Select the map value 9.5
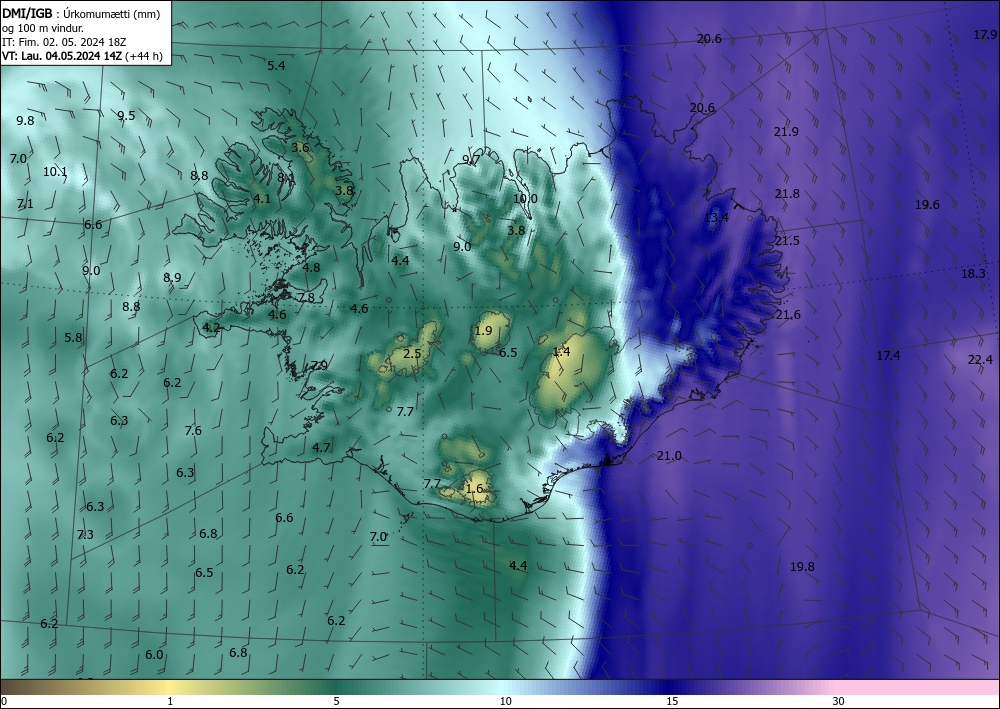The width and height of the screenshot is (1000, 709). coord(126,115)
